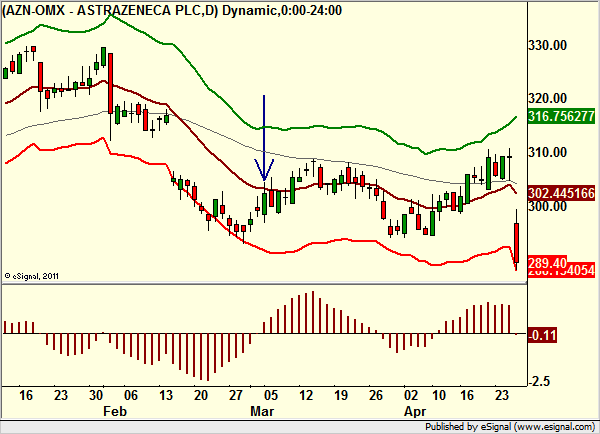Select the 27 date label

click(x=236, y=395)
